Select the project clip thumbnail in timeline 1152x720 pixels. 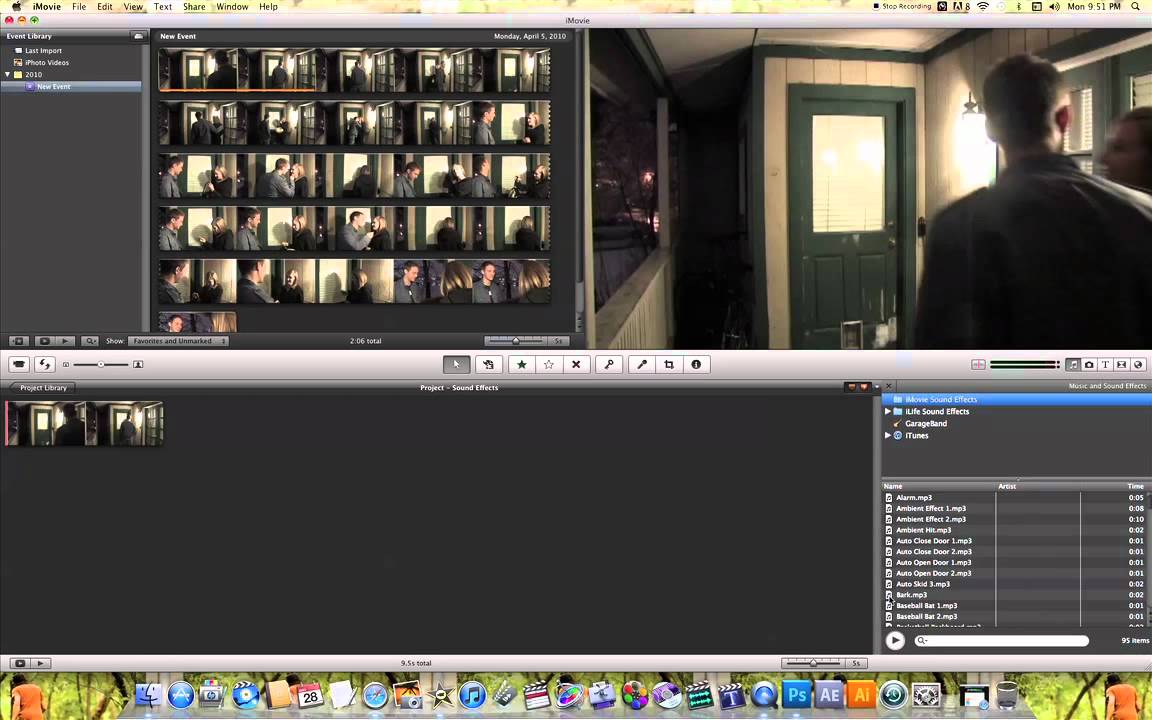pyautogui.click(x=84, y=424)
